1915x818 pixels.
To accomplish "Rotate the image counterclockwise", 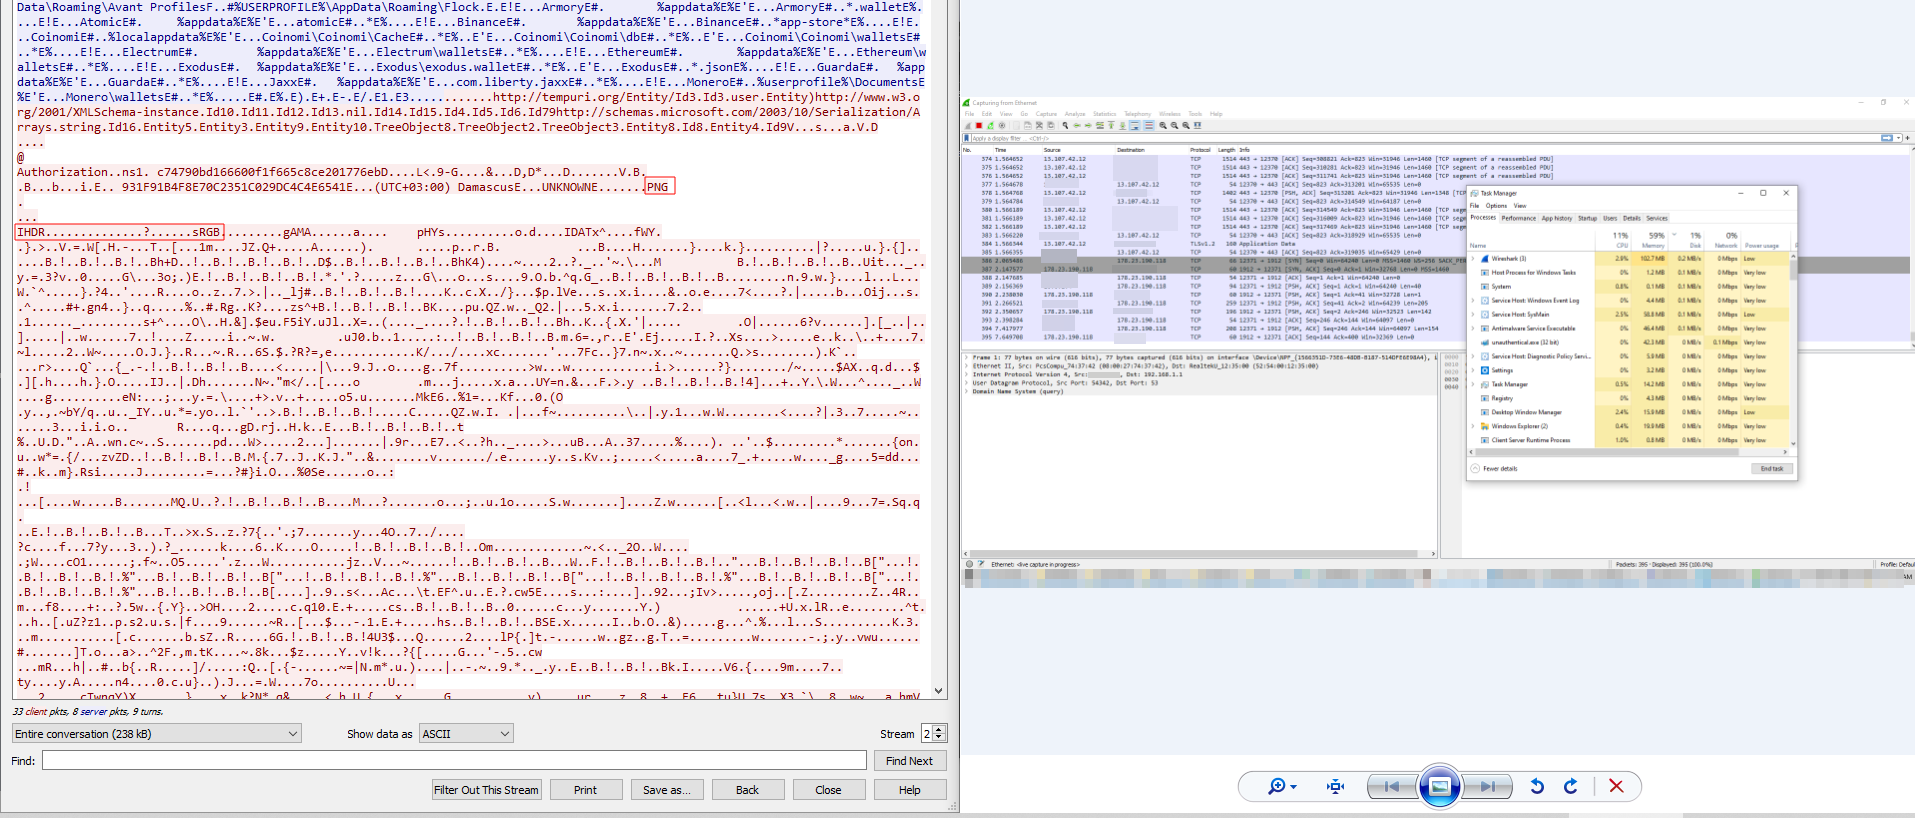I will click(1537, 787).
